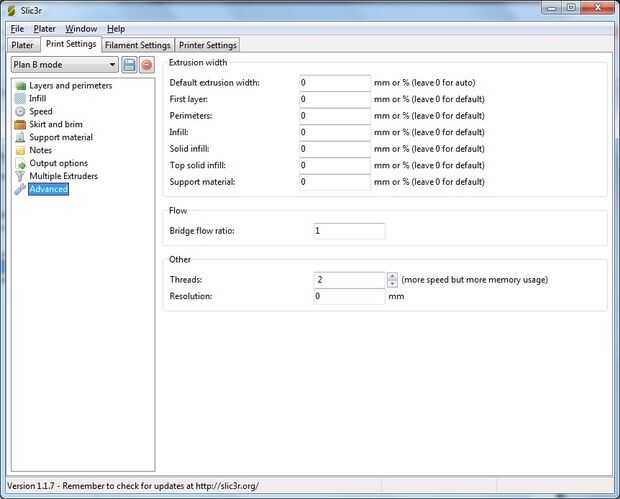Click the 'Flow' group heading

click(x=178, y=211)
